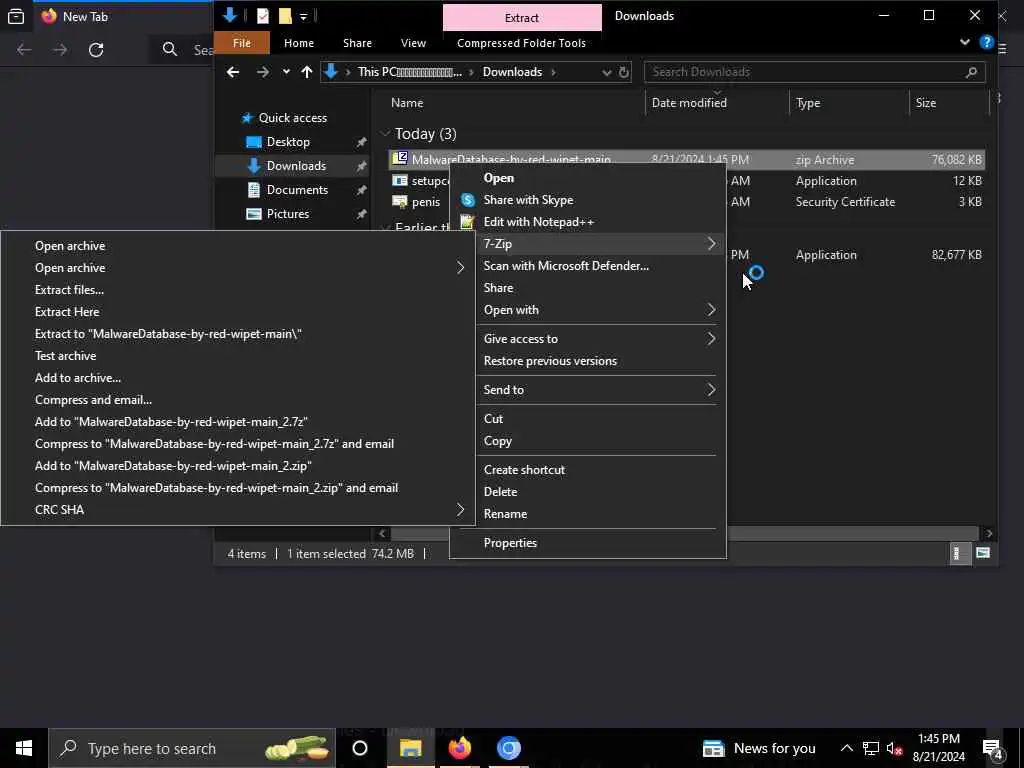This screenshot has width=1024, height=768.
Task: Choose Extract Here in 7-Zip submenu
Action: click(x=67, y=312)
